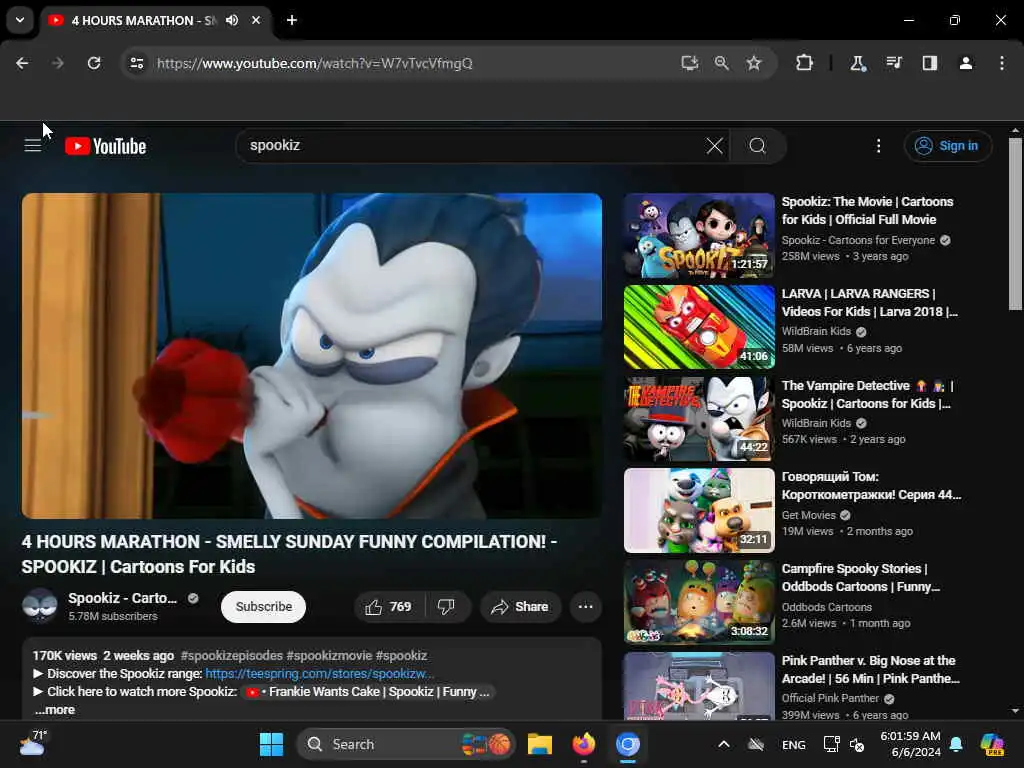1024x768 pixels.
Task: Open Chrome Labs flask icon
Action: [x=857, y=63]
